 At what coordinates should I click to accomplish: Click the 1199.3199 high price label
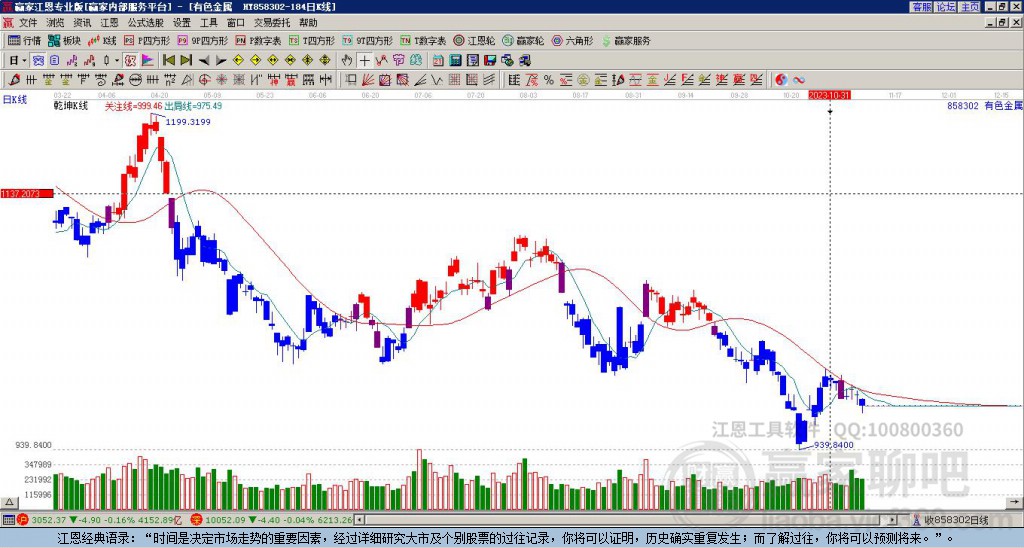[x=188, y=122]
